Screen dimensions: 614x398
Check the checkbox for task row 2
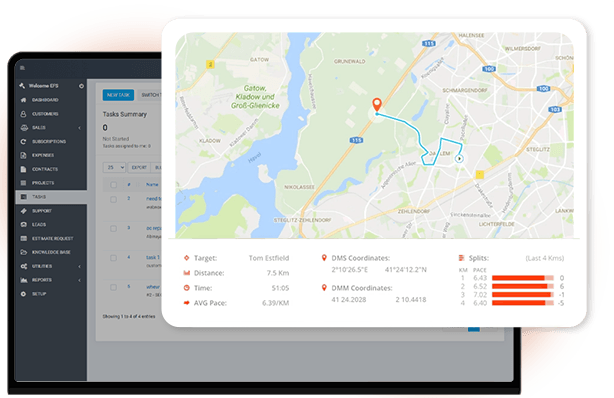point(113,199)
